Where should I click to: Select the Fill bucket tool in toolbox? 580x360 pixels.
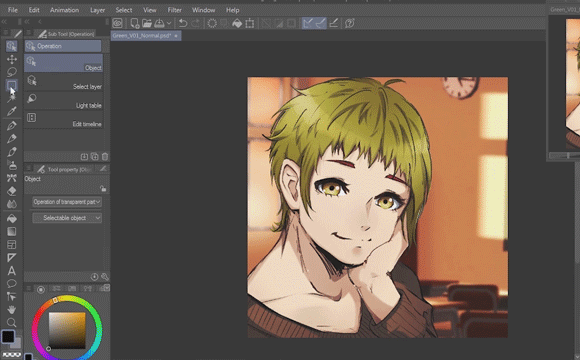point(11,218)
